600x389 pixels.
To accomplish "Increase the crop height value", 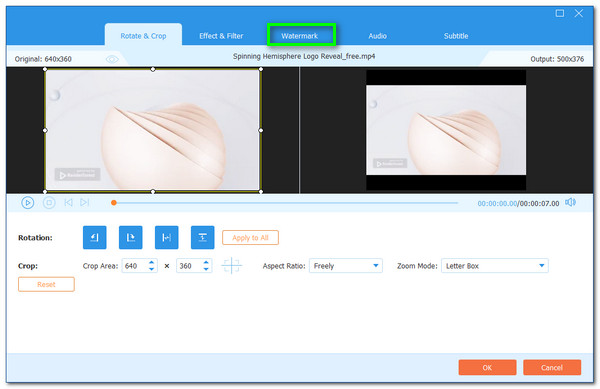I will point(206,262).
